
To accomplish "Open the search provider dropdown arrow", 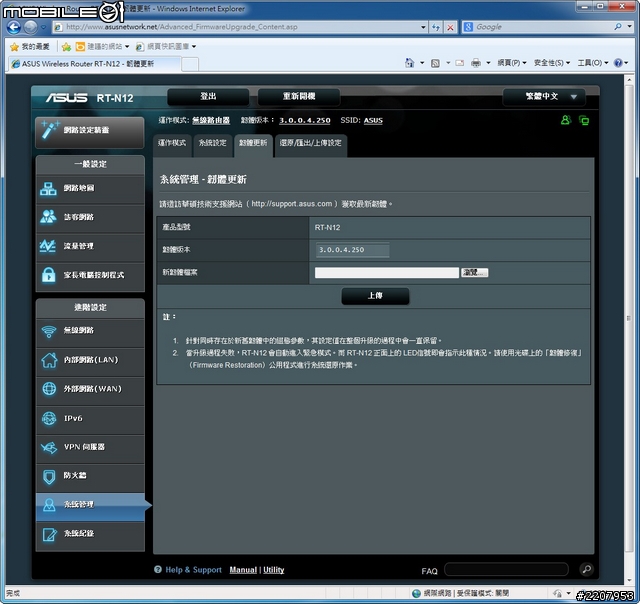I will coord(630,27).
